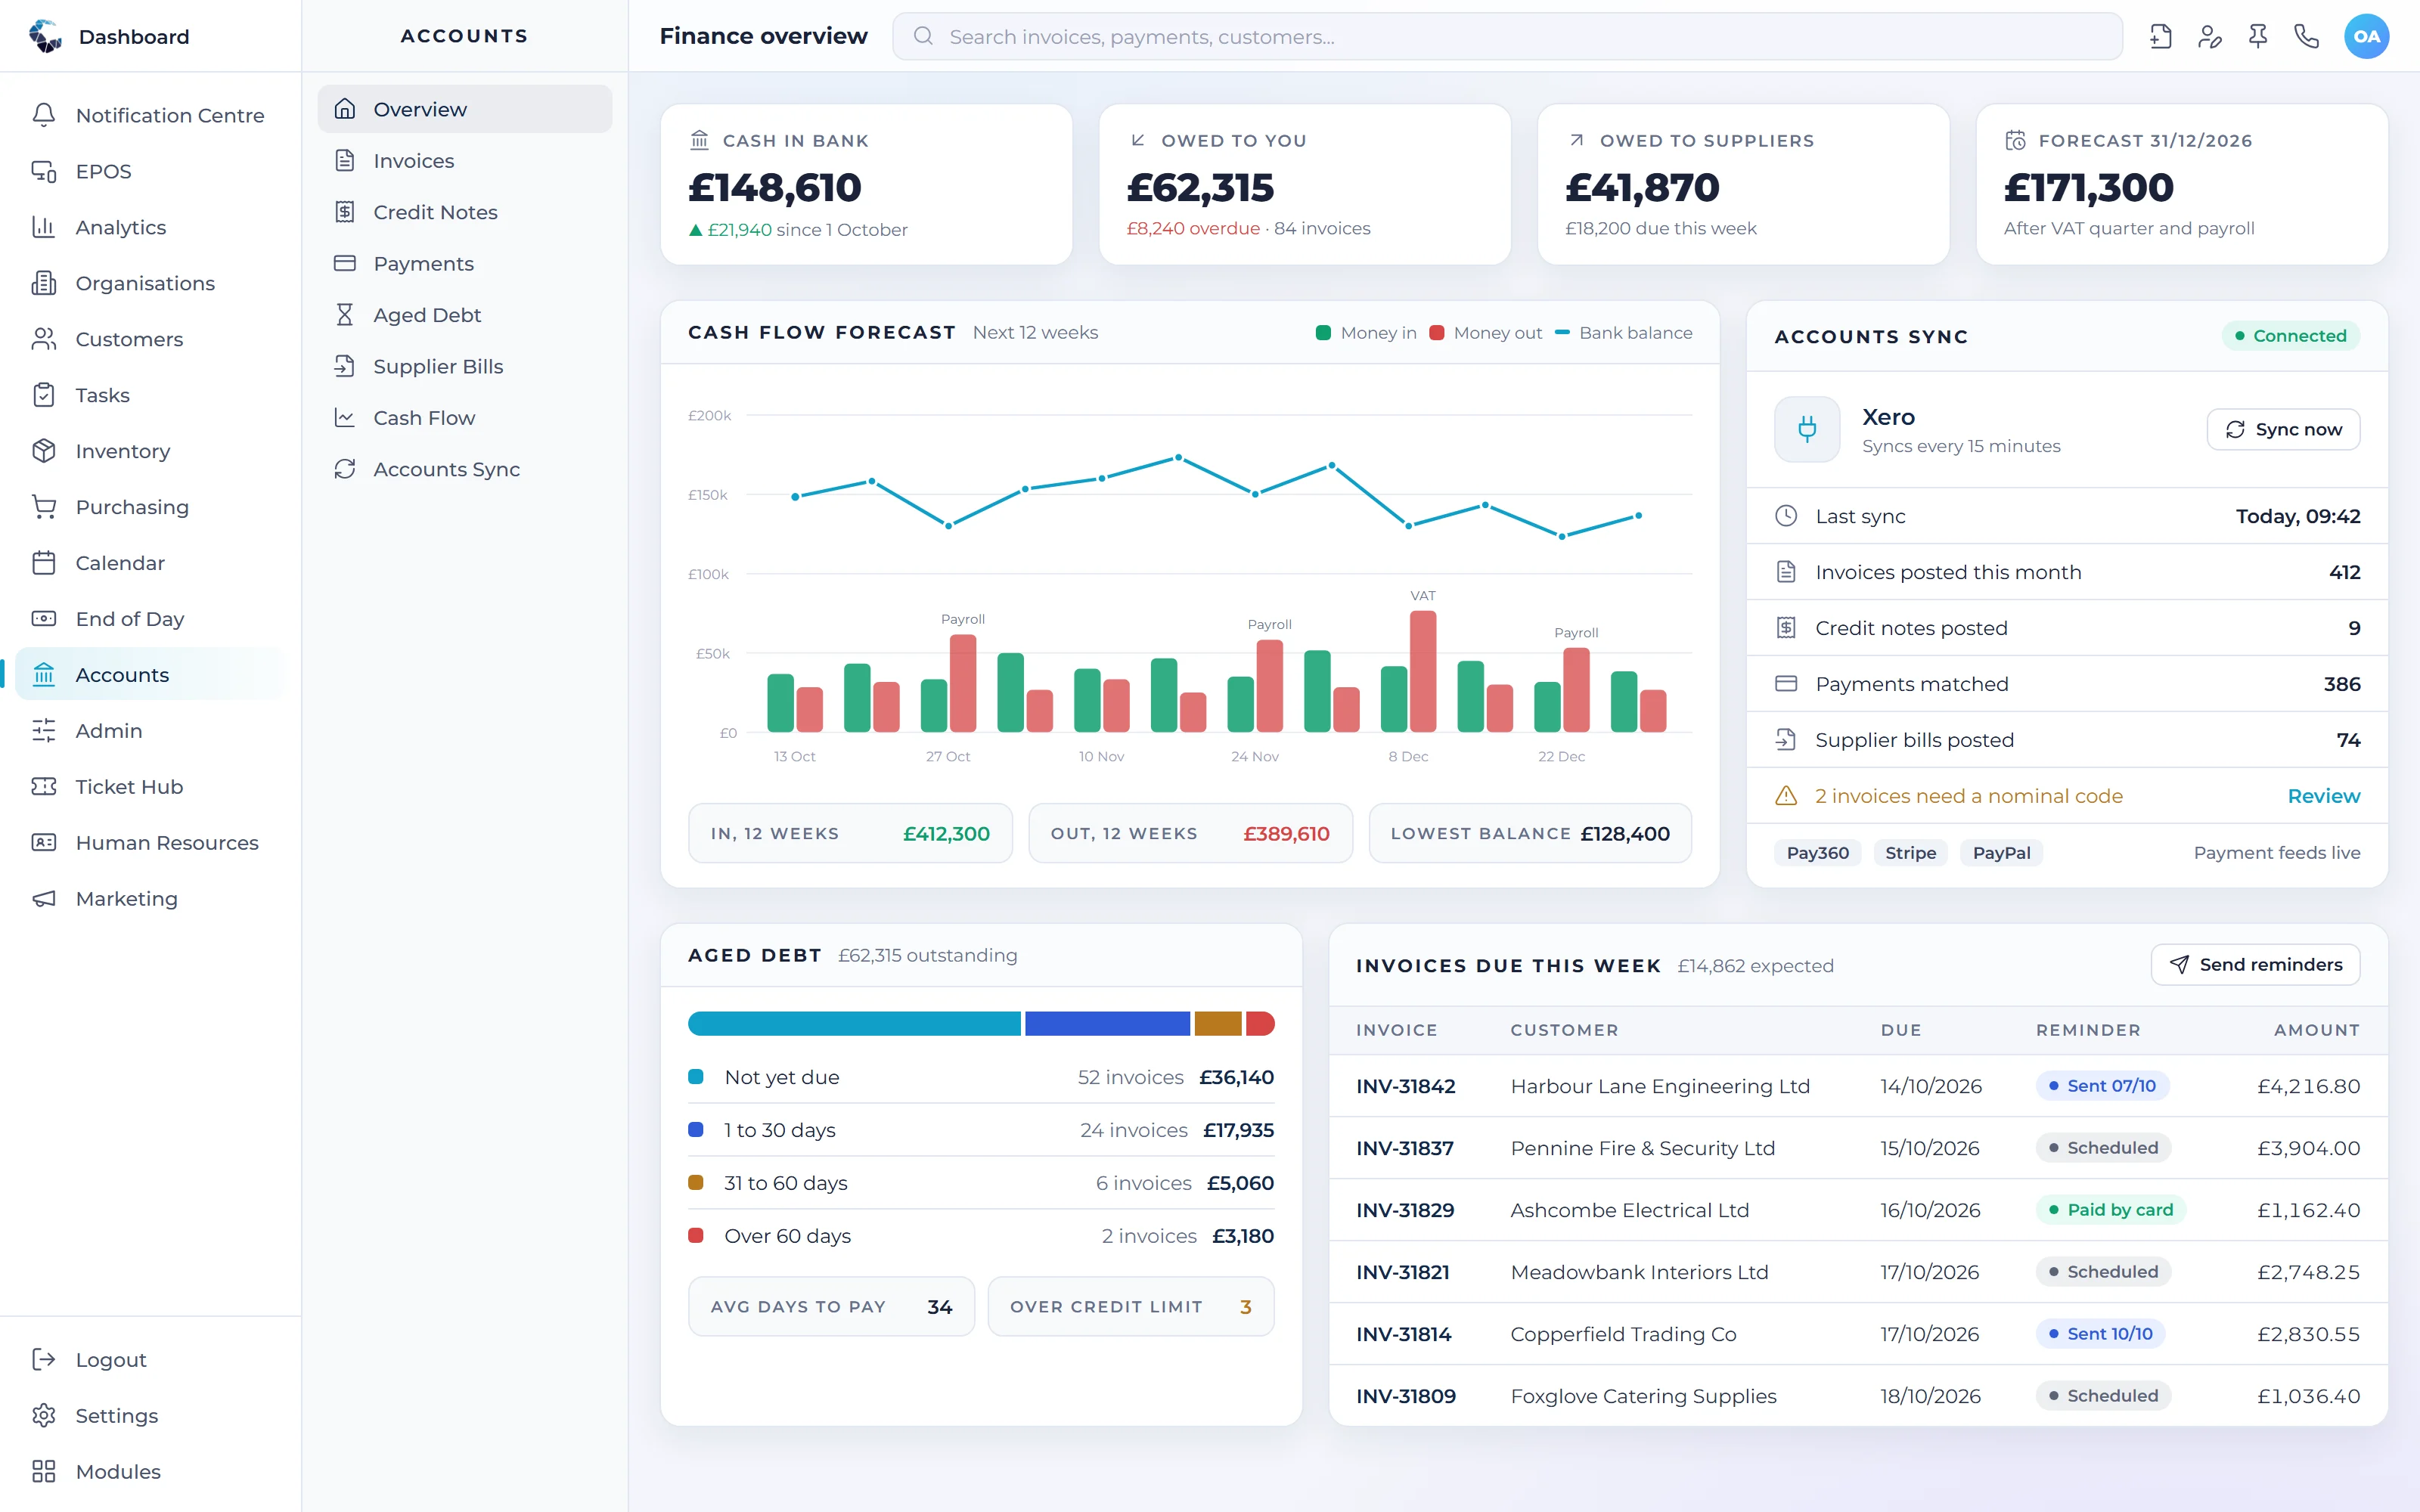Click the pin icon in header
Screen dimensions: 2420x1512
point(2258,37)
